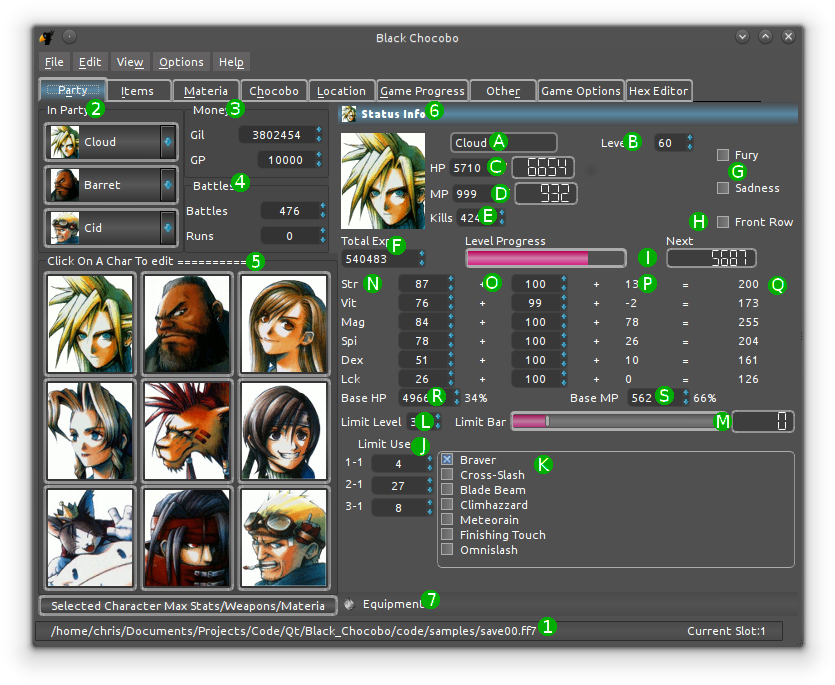Select Barret's portrait in character grid

tap(187, 324)
